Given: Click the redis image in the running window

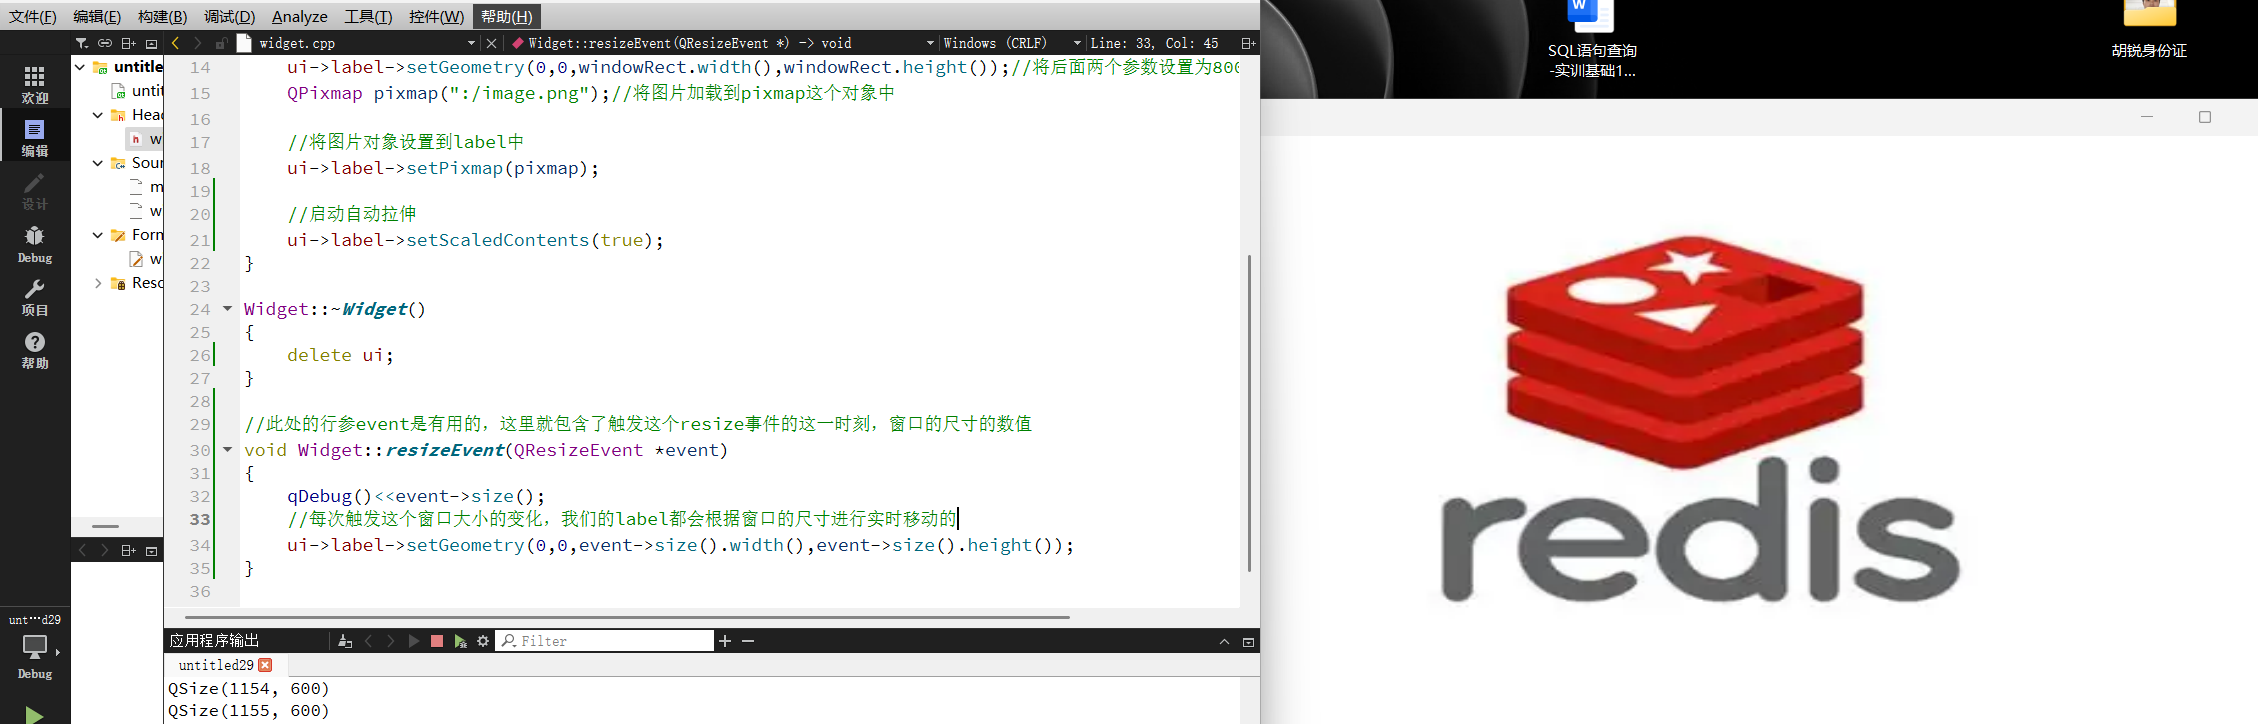Looking at the screenshot, I should click(x=1698, y=420).
